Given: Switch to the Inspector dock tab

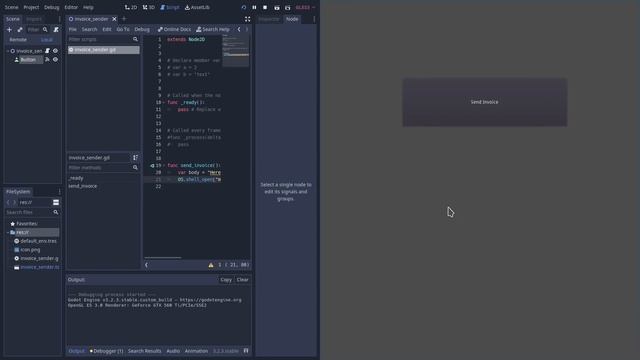Looking at the screenshot, I should (x=269, y=19).
